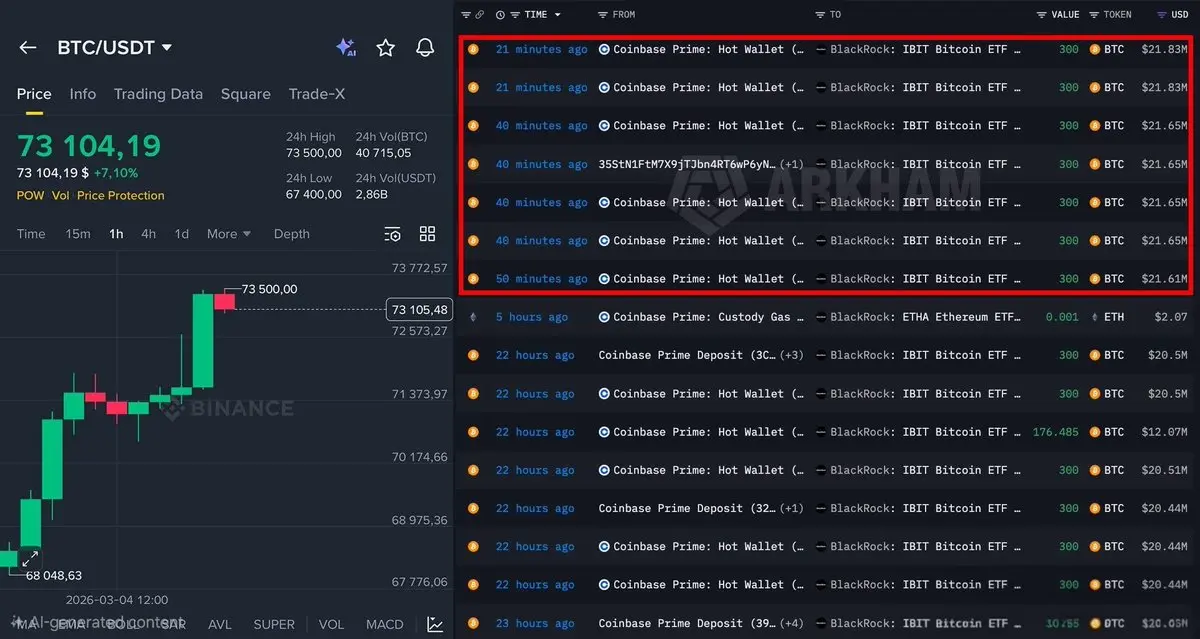The image size is (1200, 639).
Task: Expand the More intervals dropdown
Action: (229, 234)
